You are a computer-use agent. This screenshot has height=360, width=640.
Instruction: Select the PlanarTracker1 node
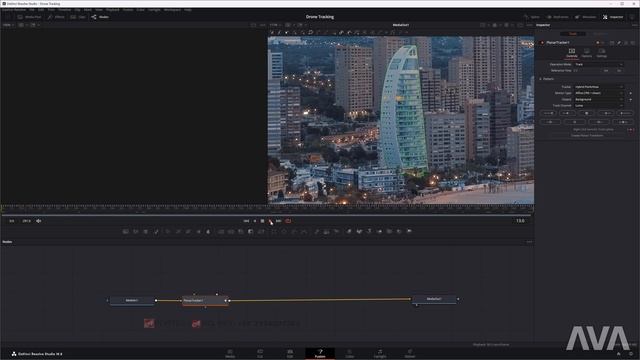click(205, 301)
